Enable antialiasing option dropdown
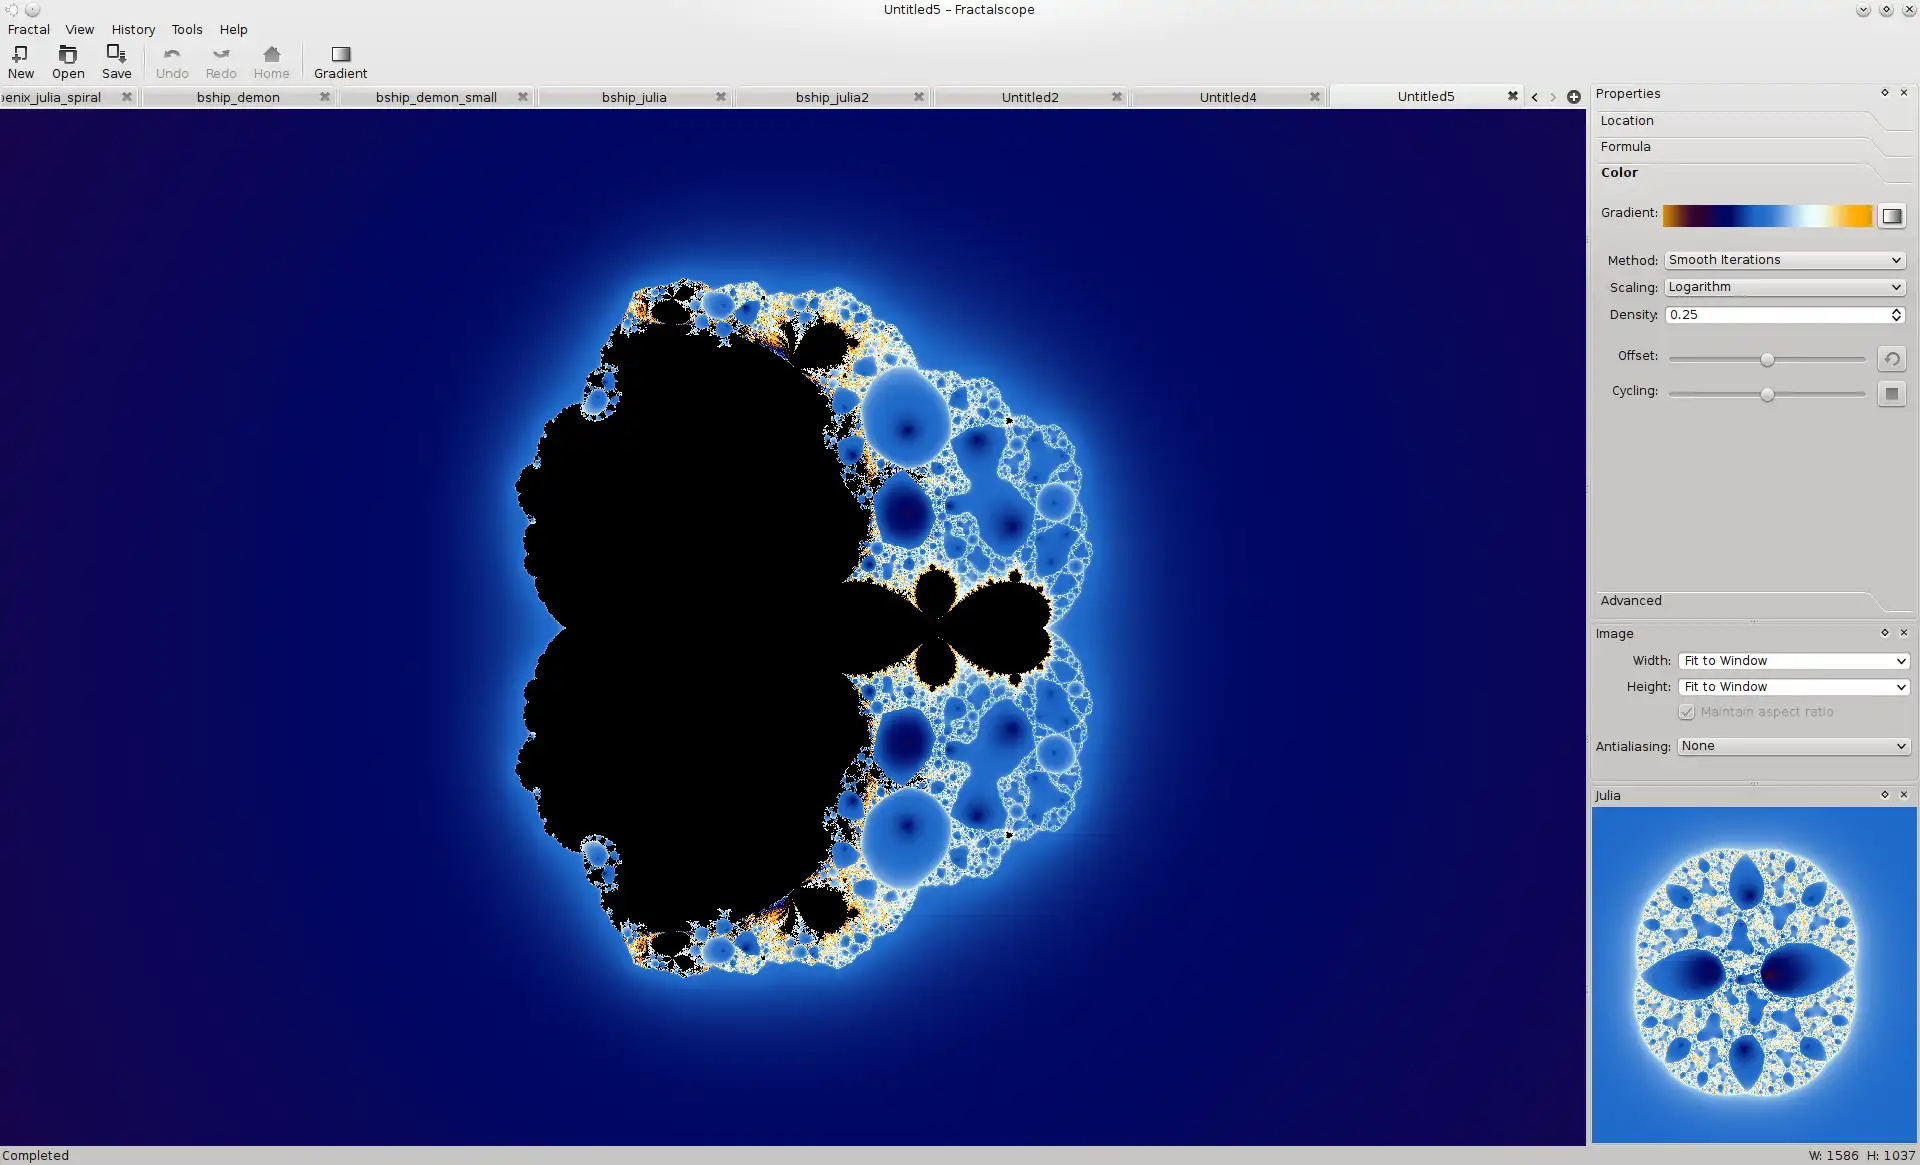 coord(1790,745)
